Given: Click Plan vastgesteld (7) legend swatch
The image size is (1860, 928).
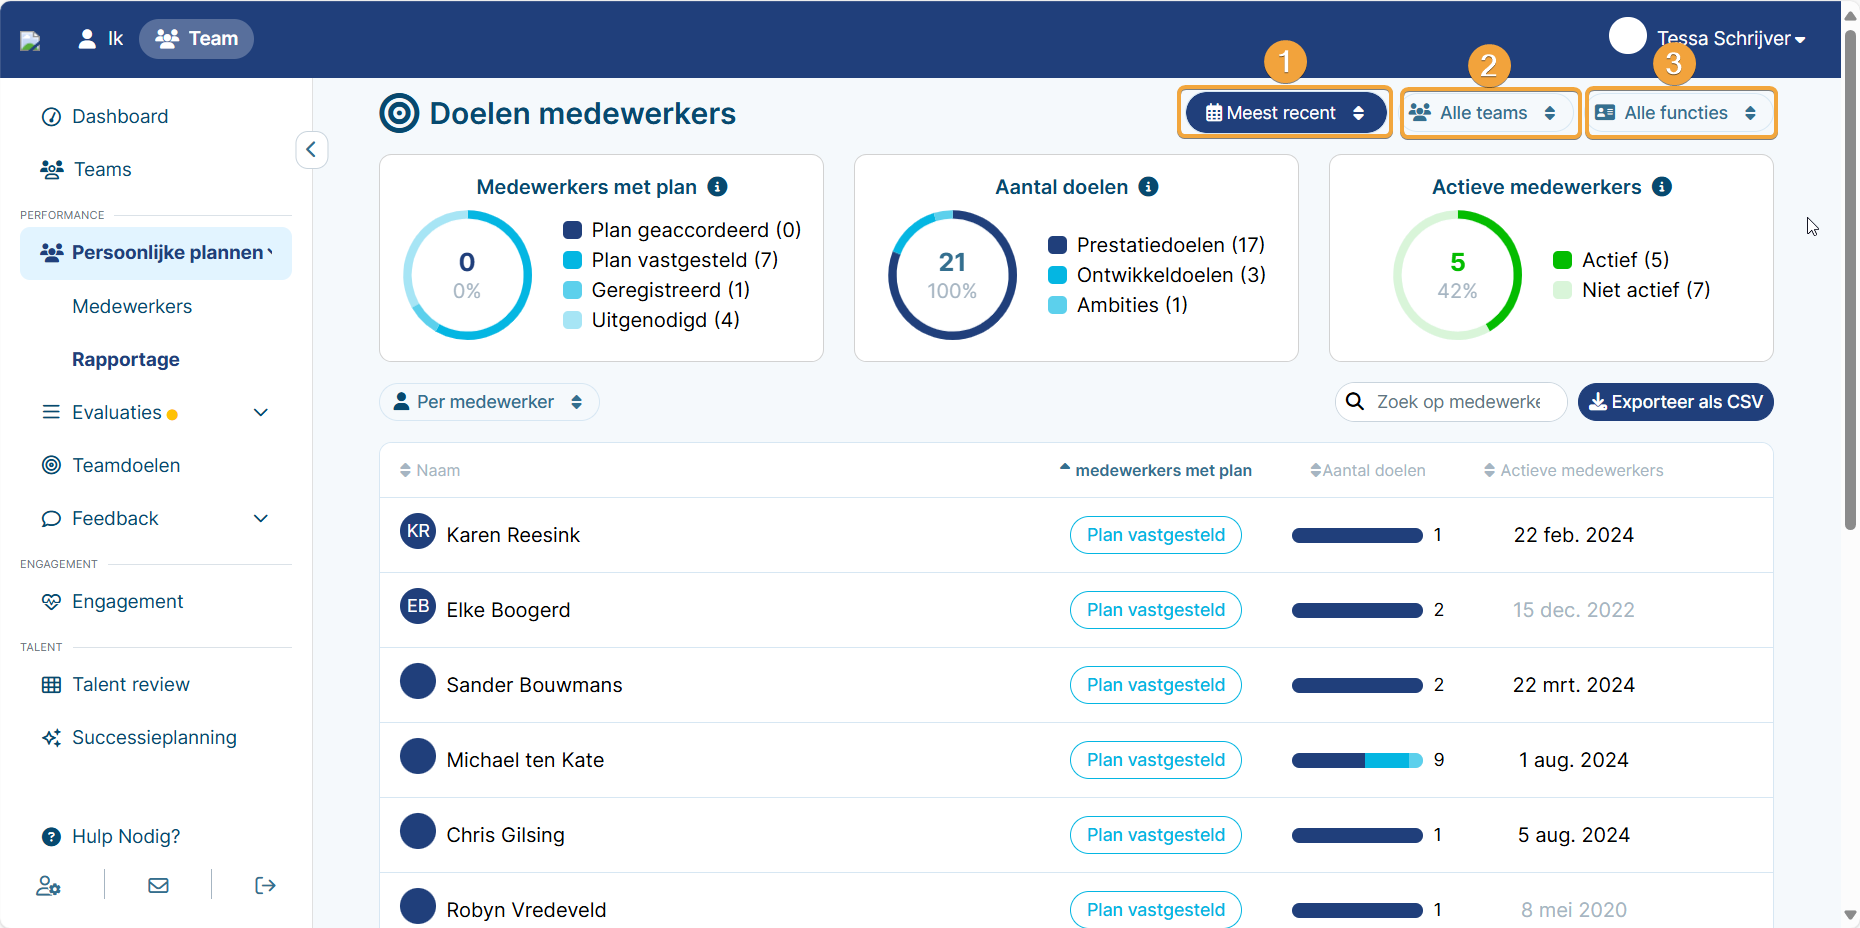Looking at the screenshot, I should (573, 261).
